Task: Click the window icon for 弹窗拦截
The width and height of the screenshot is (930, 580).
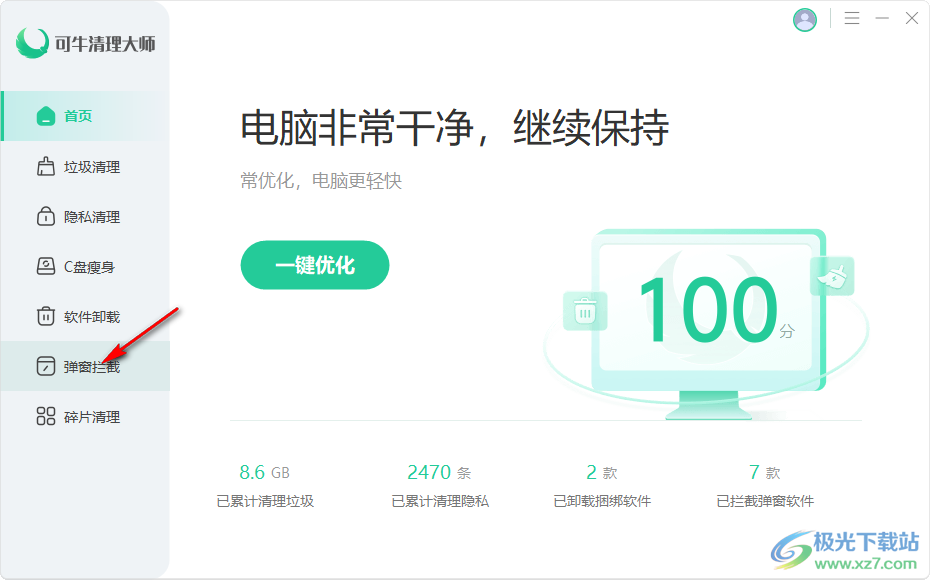Action: [x=46, y=367]
